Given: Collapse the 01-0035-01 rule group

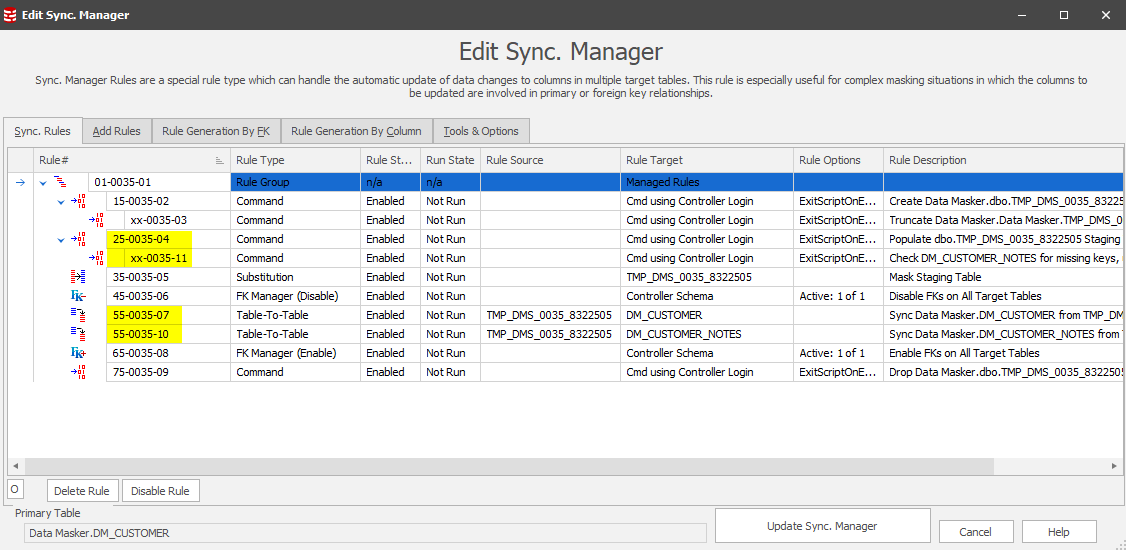Looking at the screenshot, I should click(x=42, y=183).
